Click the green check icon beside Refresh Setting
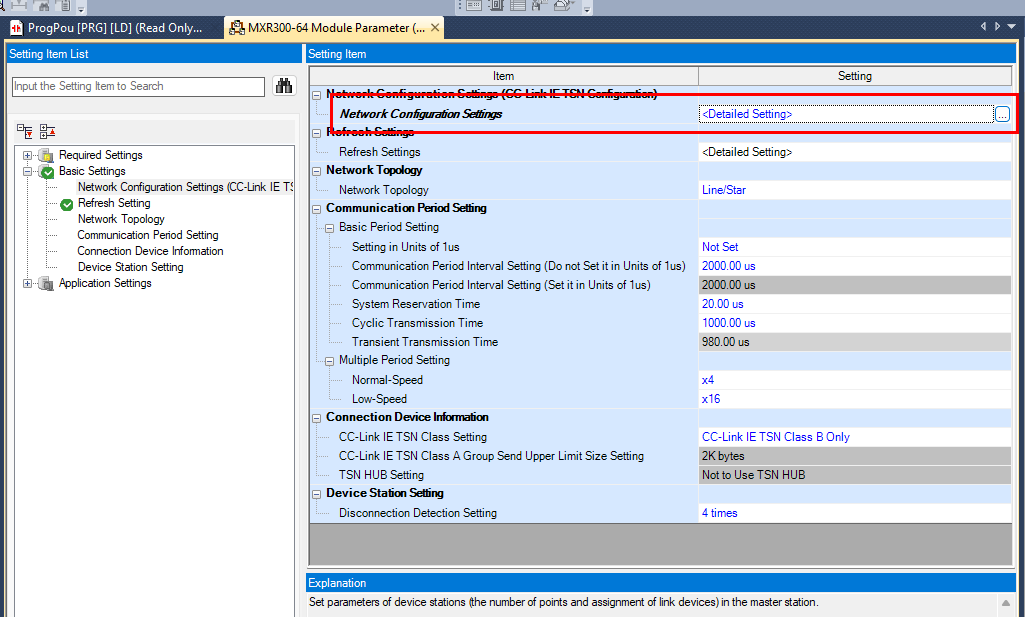 67,204
